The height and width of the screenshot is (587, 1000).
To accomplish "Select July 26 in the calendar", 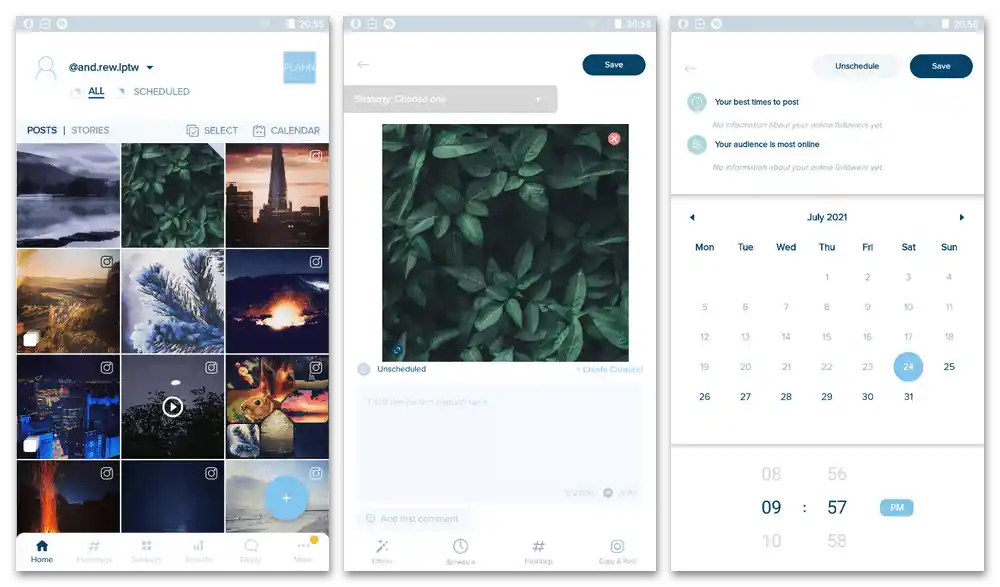I will [x=705, y=397].
